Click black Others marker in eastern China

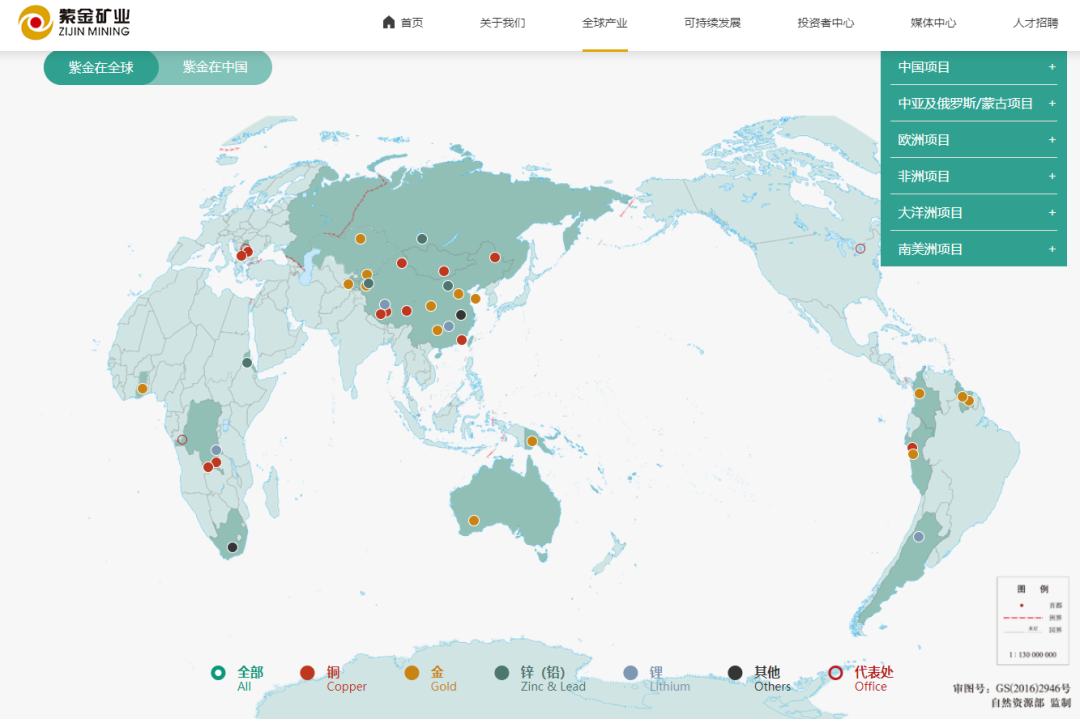pyautogui.click(x=461, y=315)
